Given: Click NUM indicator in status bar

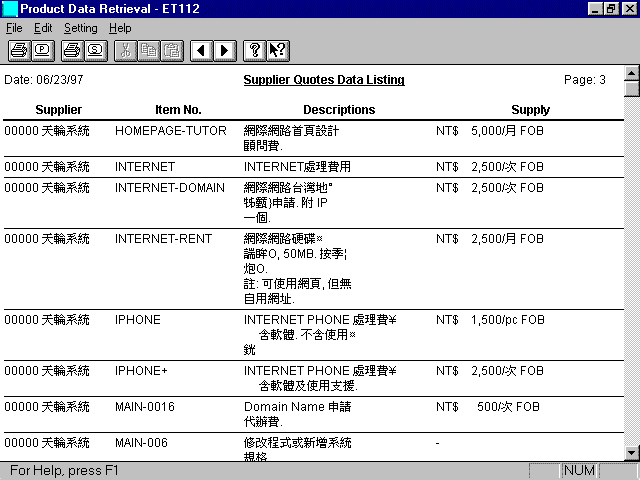Looking at the screenshot, I should pos(579,471).
